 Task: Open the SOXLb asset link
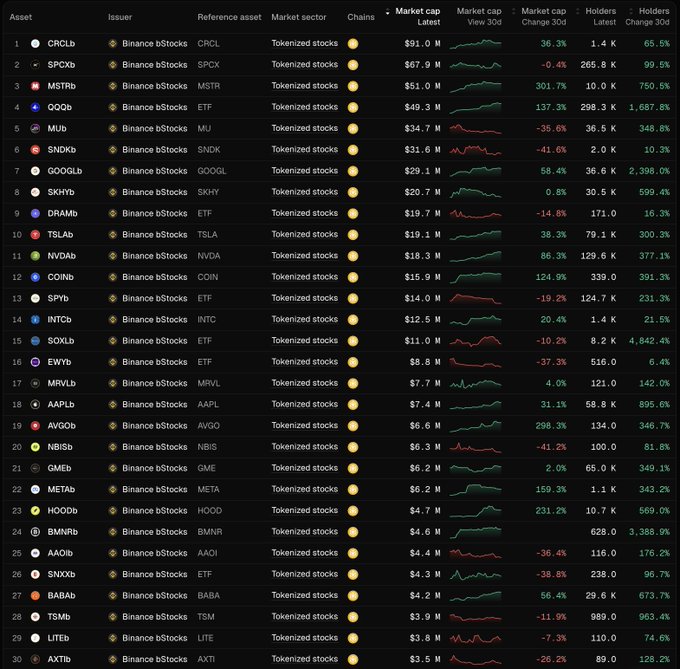tap(61, 341)
